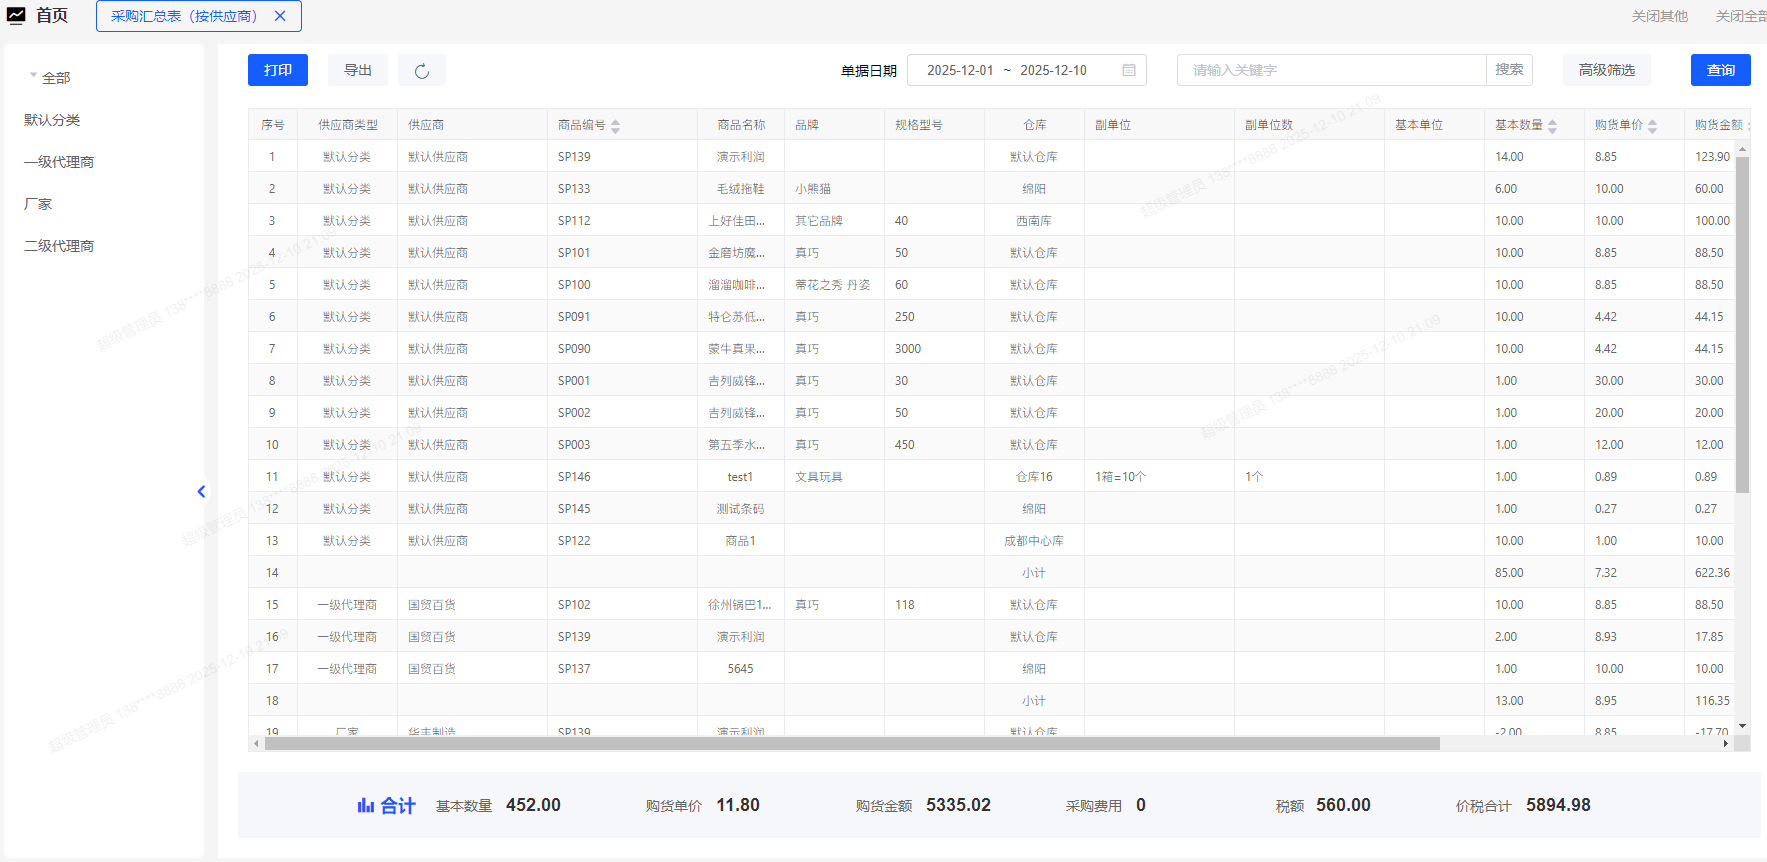Sort by 商品编号 column
Viewport: 1767px width, 862px height.
(x=615, y=126)
